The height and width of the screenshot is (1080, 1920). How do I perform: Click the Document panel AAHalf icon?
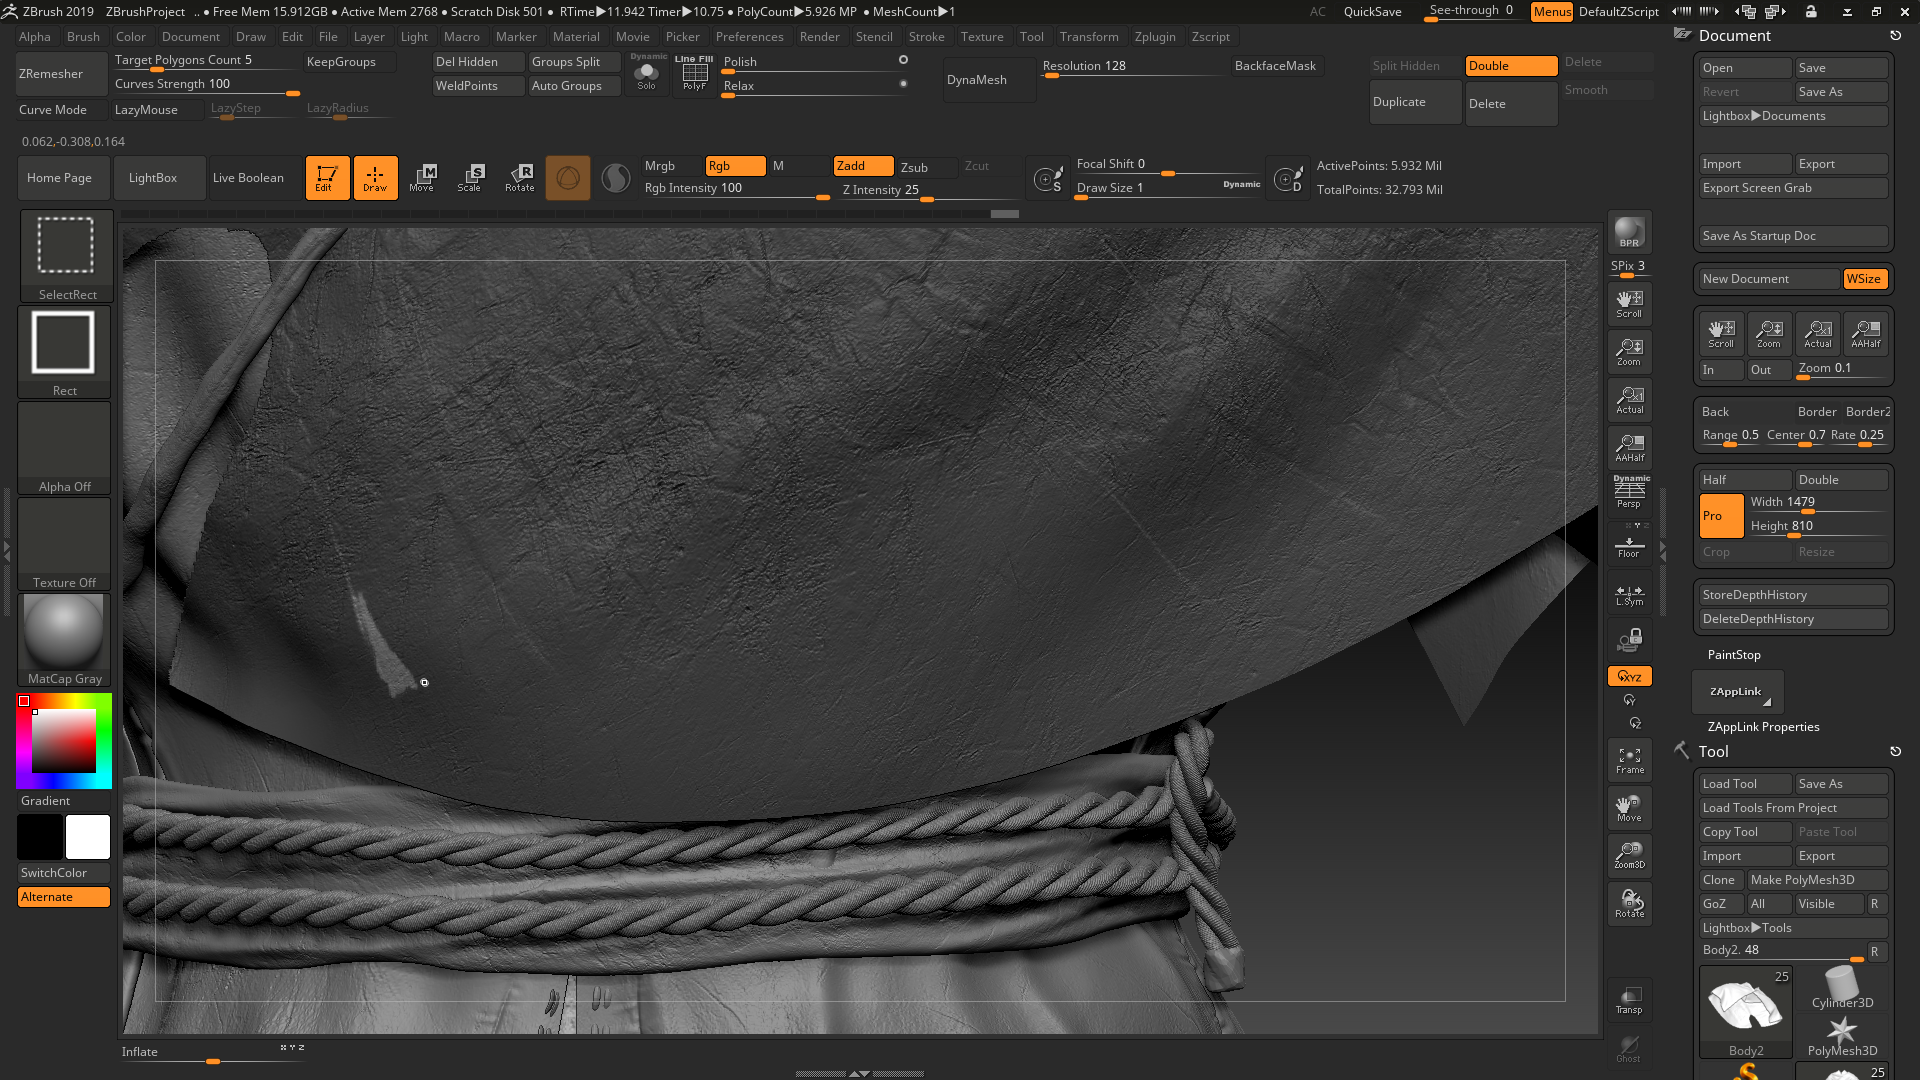[1865, 334]
